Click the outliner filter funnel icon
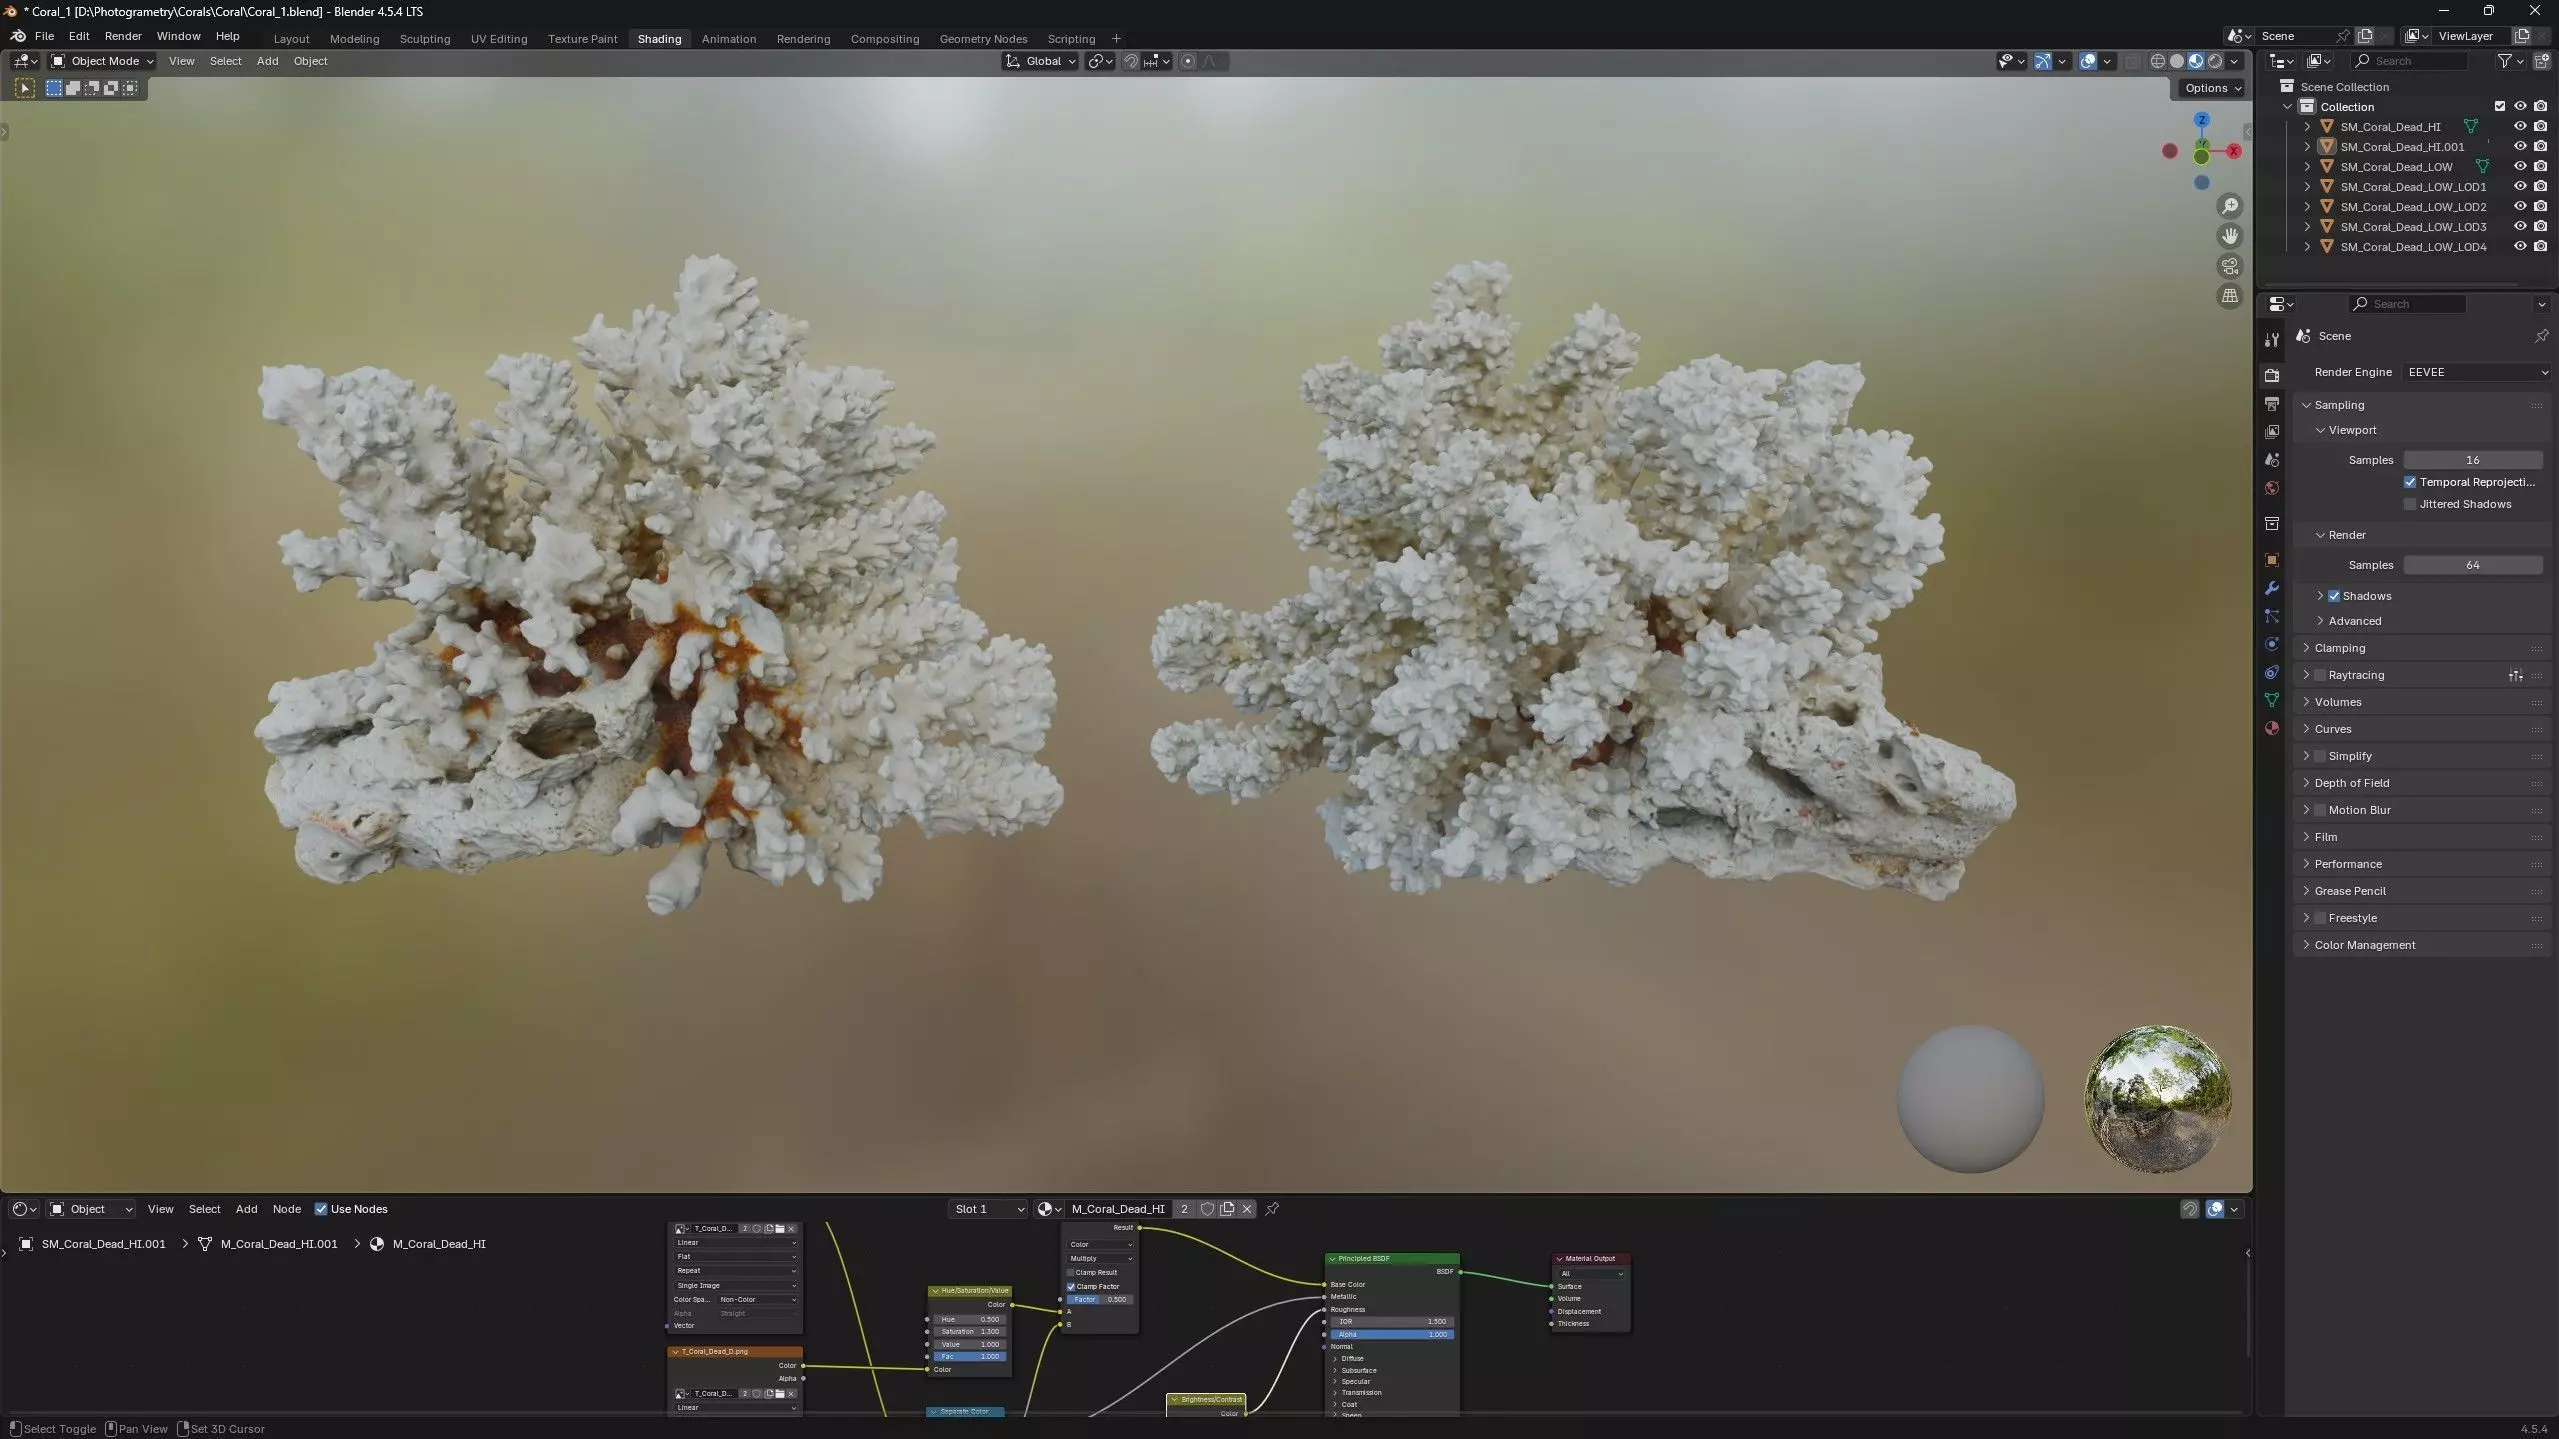This screenshot has height=1439, width=2559. click(x=2505, y=61)
